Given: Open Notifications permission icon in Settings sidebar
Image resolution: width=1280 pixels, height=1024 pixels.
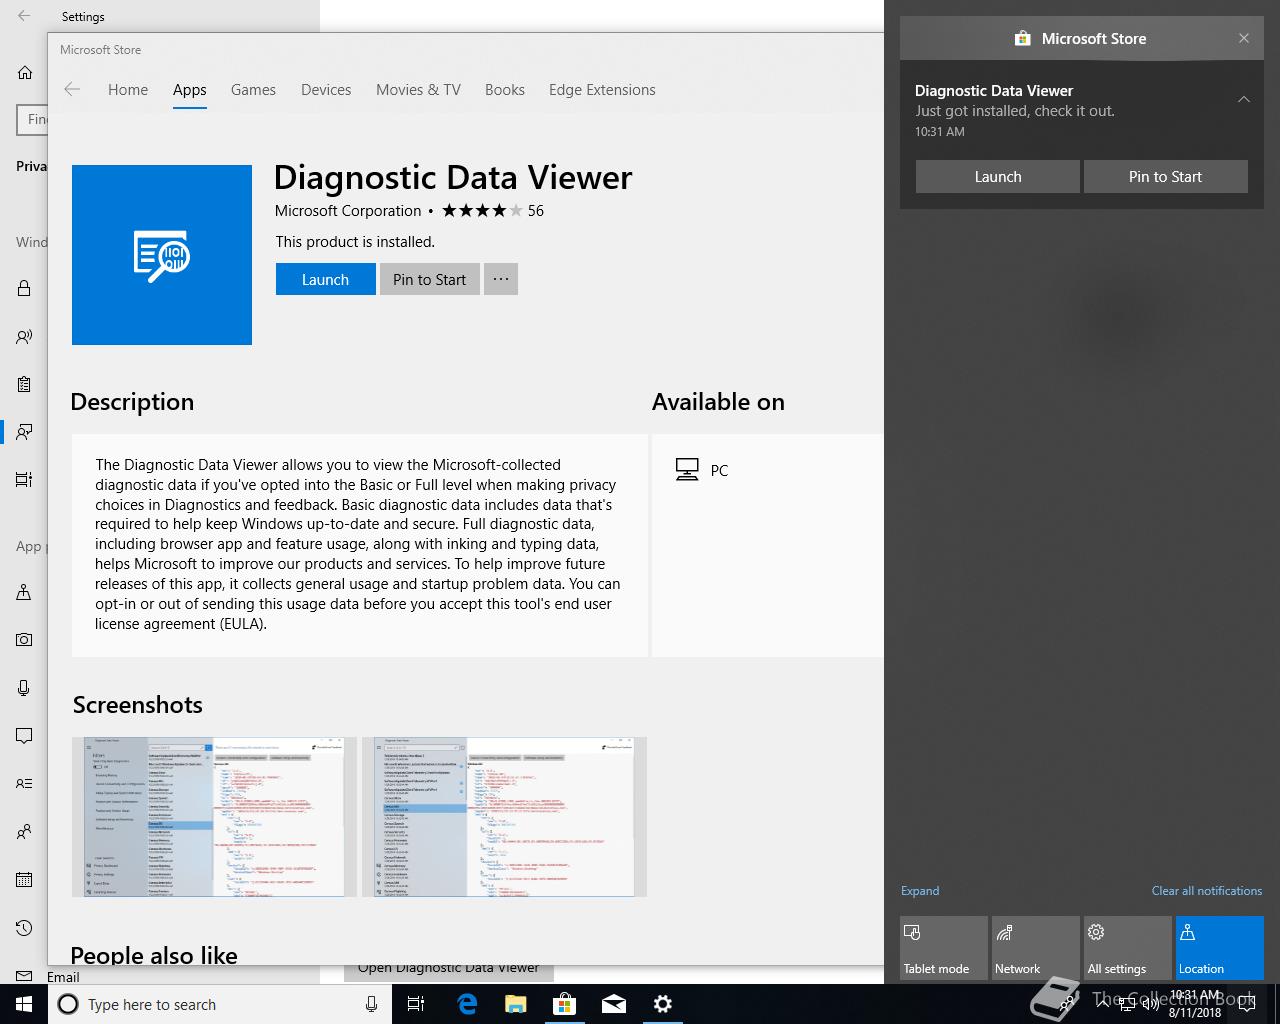Looking at the screenshot, I should (24, 736).
